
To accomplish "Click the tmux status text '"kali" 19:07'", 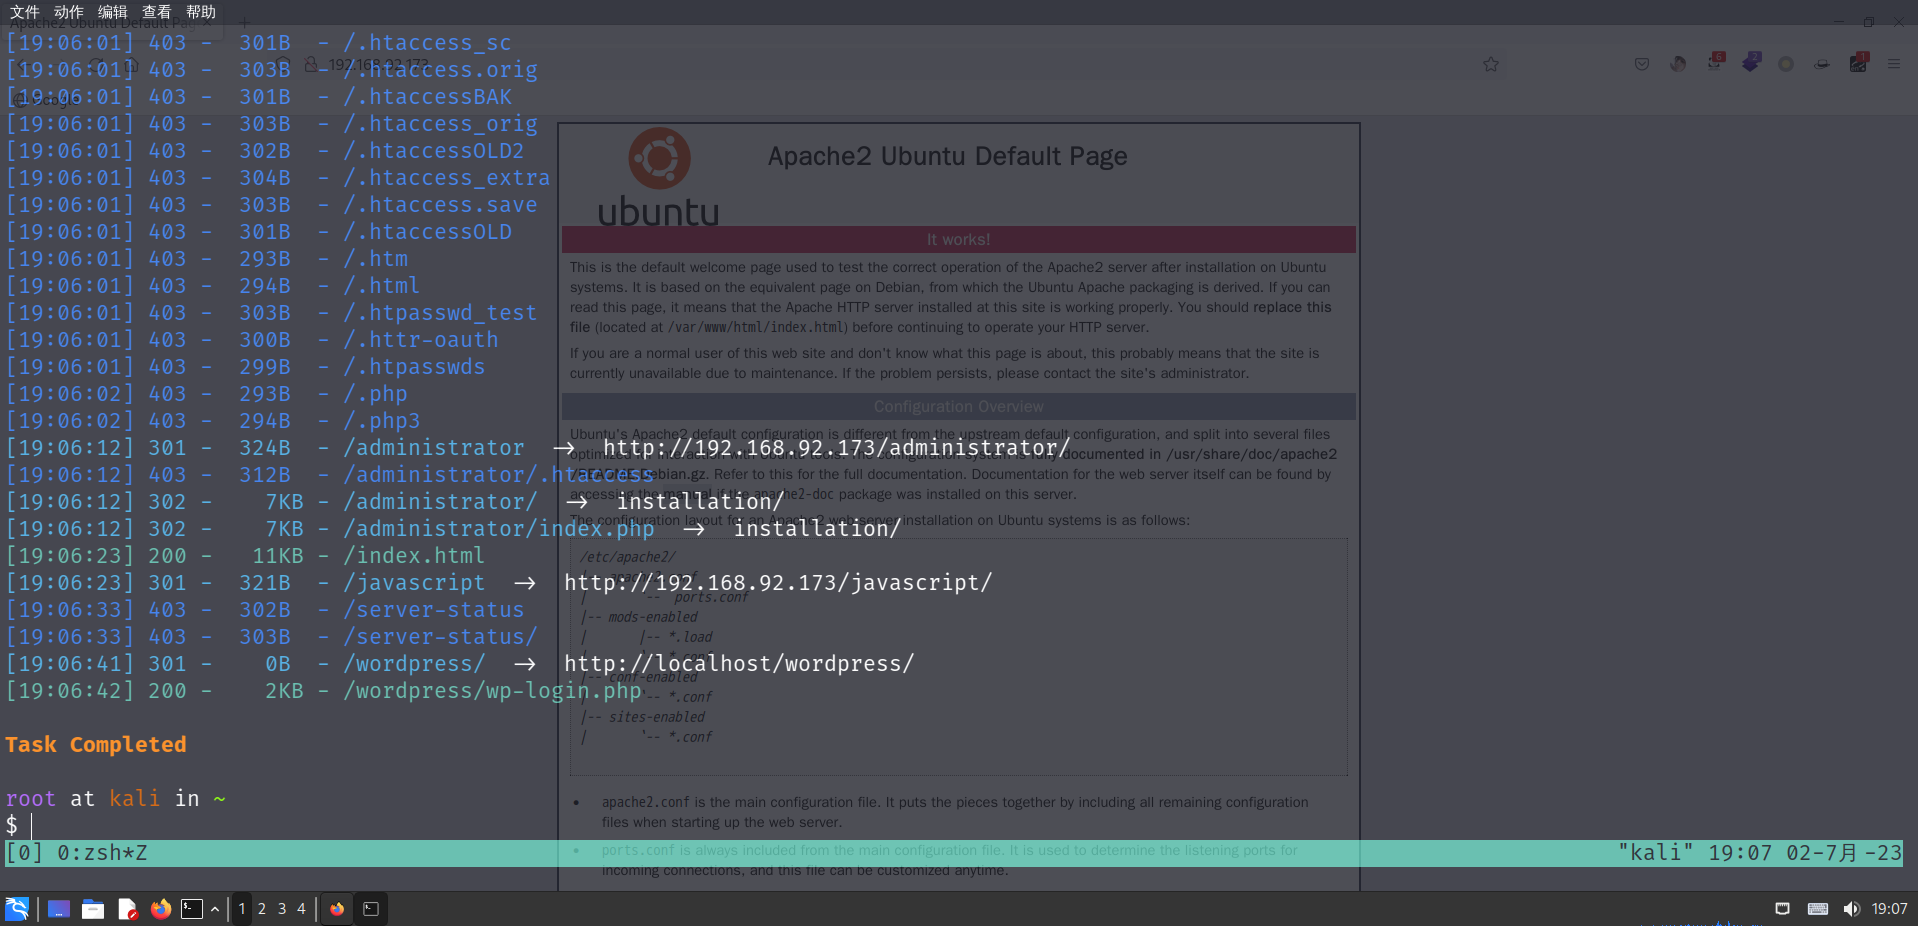I will 1695,853.
